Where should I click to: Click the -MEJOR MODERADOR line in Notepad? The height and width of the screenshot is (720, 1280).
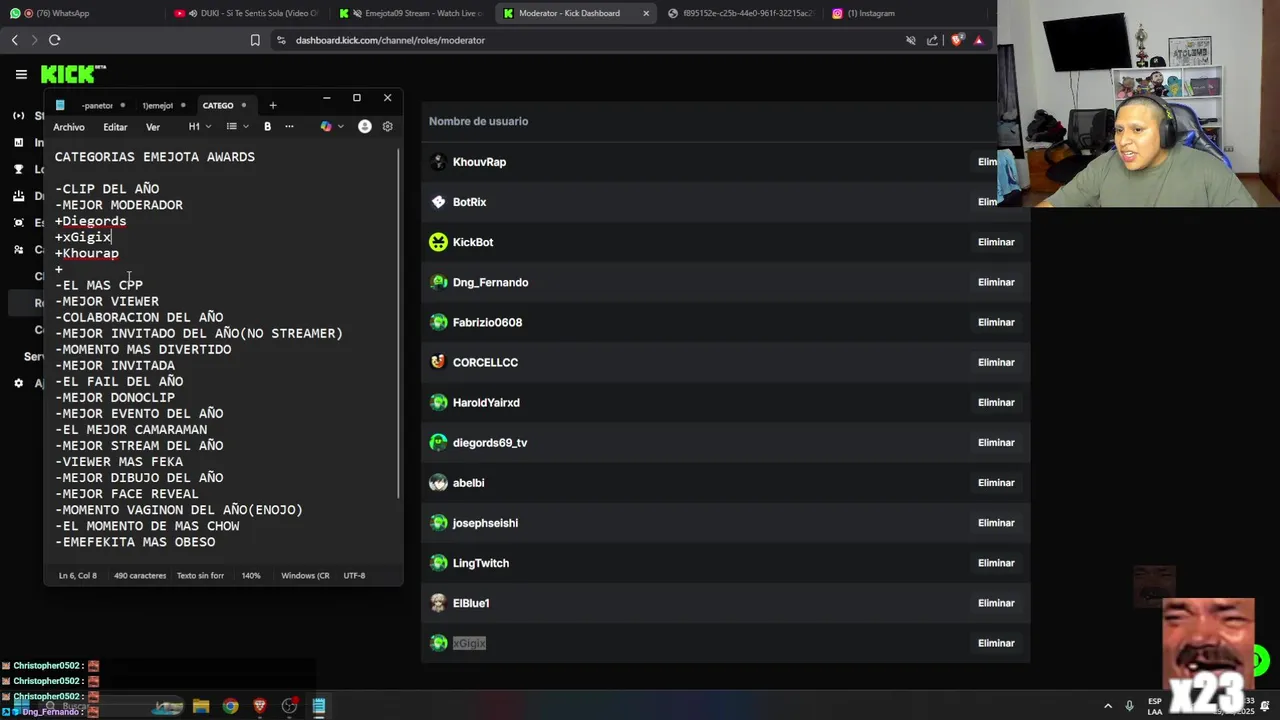(x=119, y=205)
